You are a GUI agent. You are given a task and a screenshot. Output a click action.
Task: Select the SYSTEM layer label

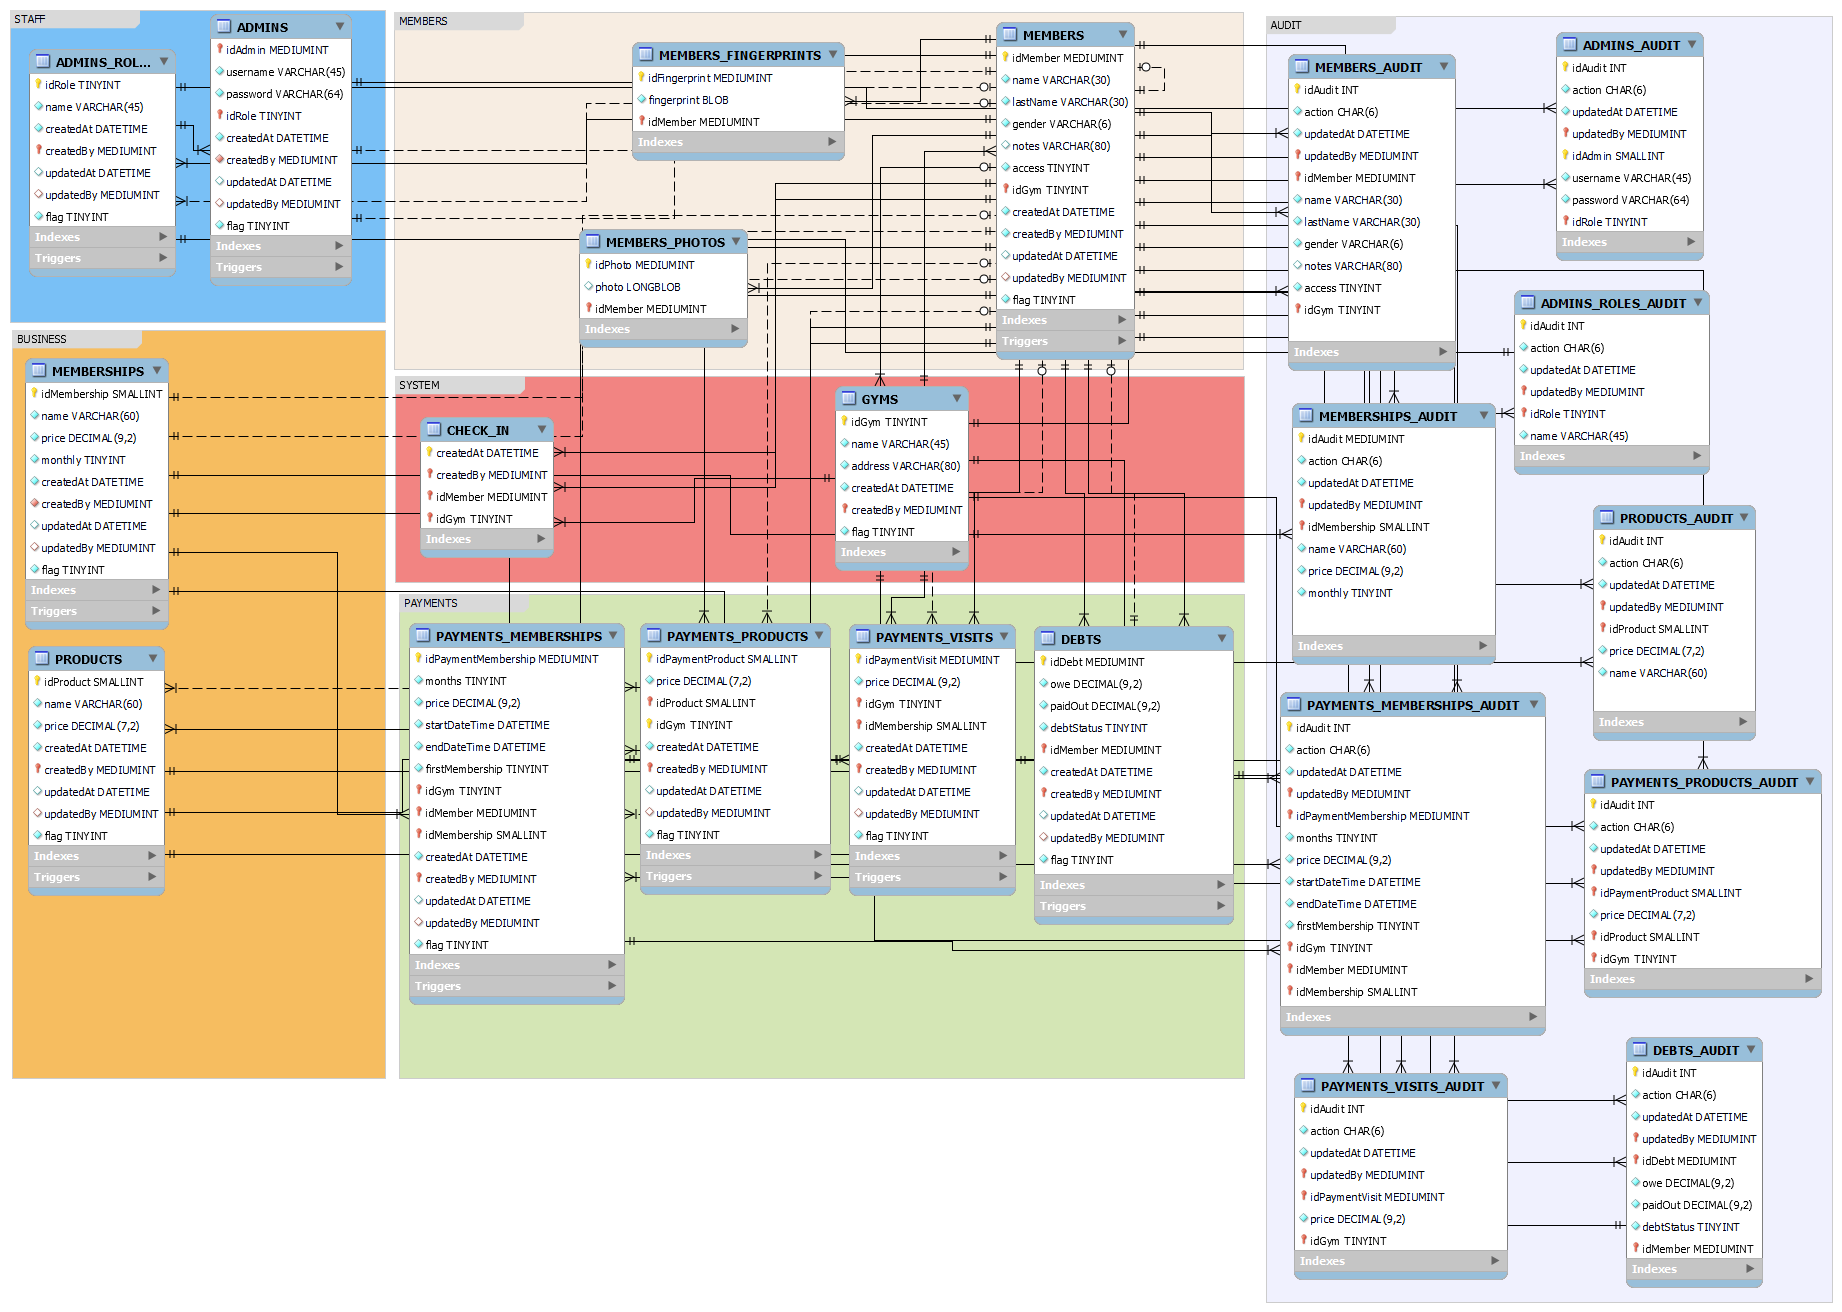click(419, 385)
